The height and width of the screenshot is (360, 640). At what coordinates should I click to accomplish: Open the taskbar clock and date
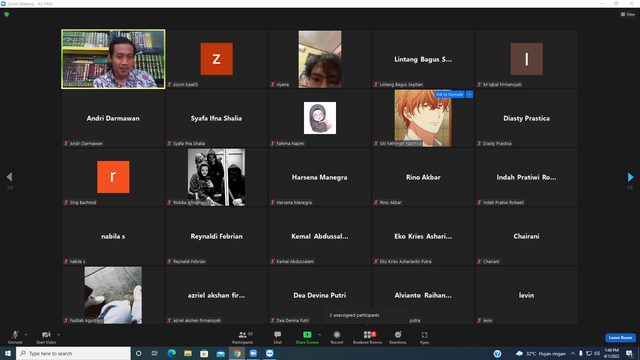[x=611, y=353]
